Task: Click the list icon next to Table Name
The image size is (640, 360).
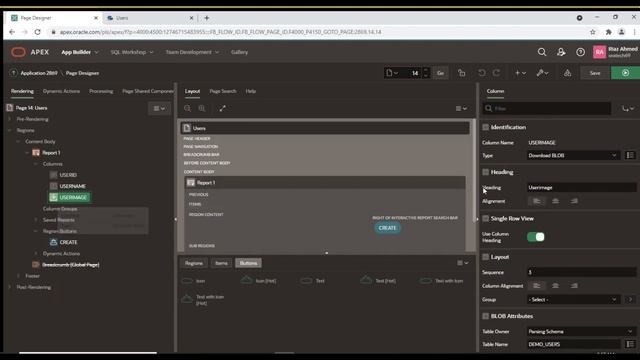Action: click(x=630, y=344)
